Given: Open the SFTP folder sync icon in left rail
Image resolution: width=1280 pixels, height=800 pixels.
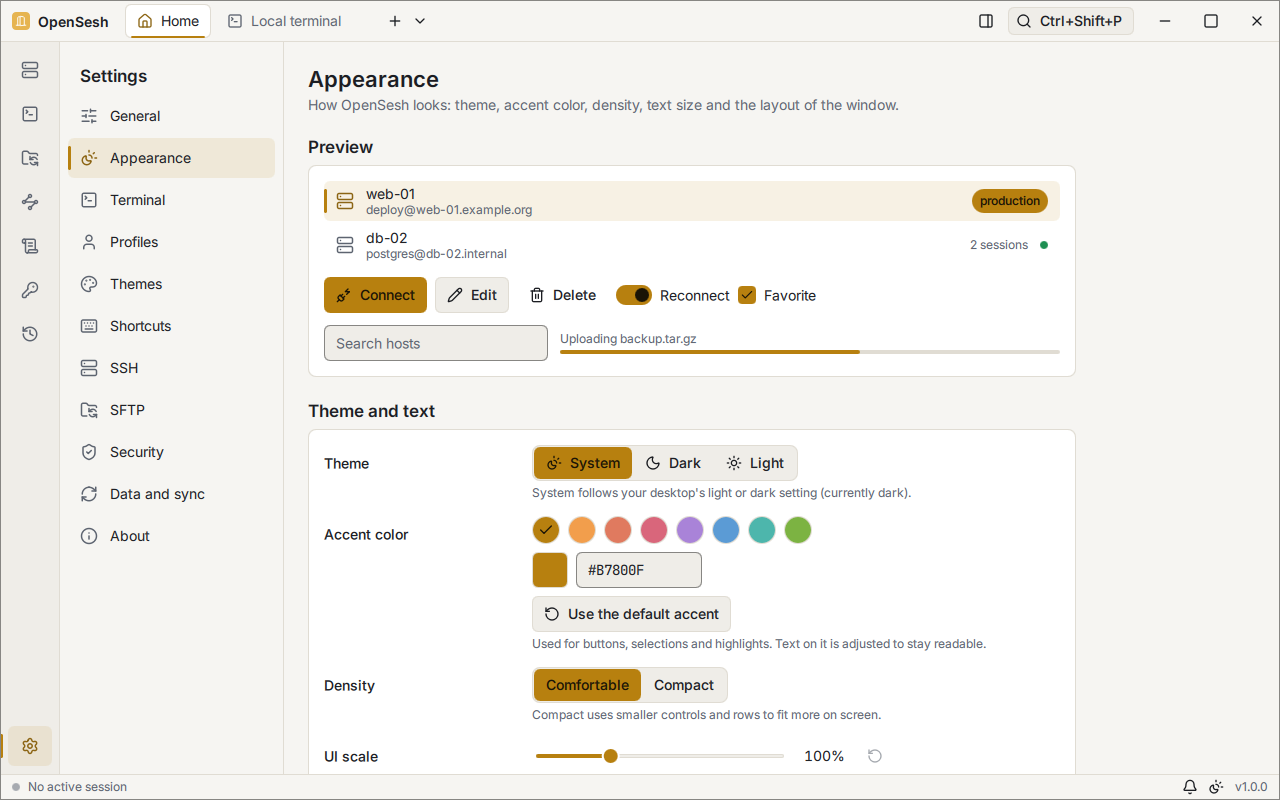Looking at the screenshot, I should 30,158.
